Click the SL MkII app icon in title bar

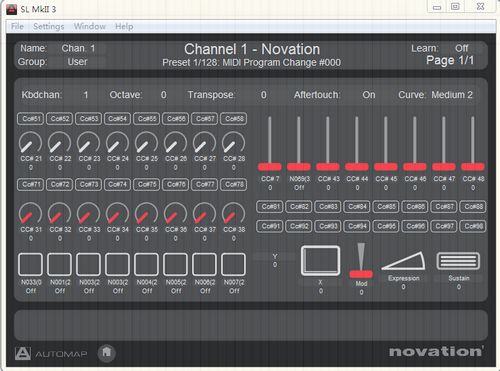[11, 9]
